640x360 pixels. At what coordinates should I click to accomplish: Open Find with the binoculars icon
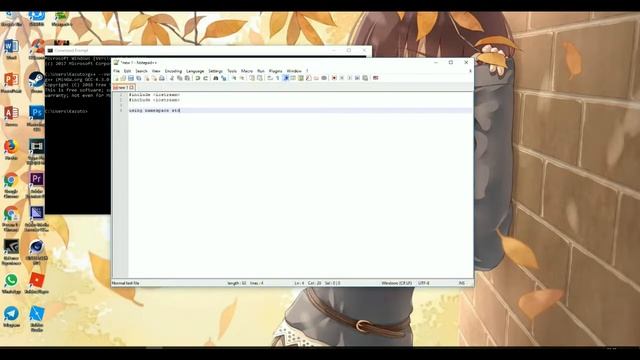coord(215,78)
